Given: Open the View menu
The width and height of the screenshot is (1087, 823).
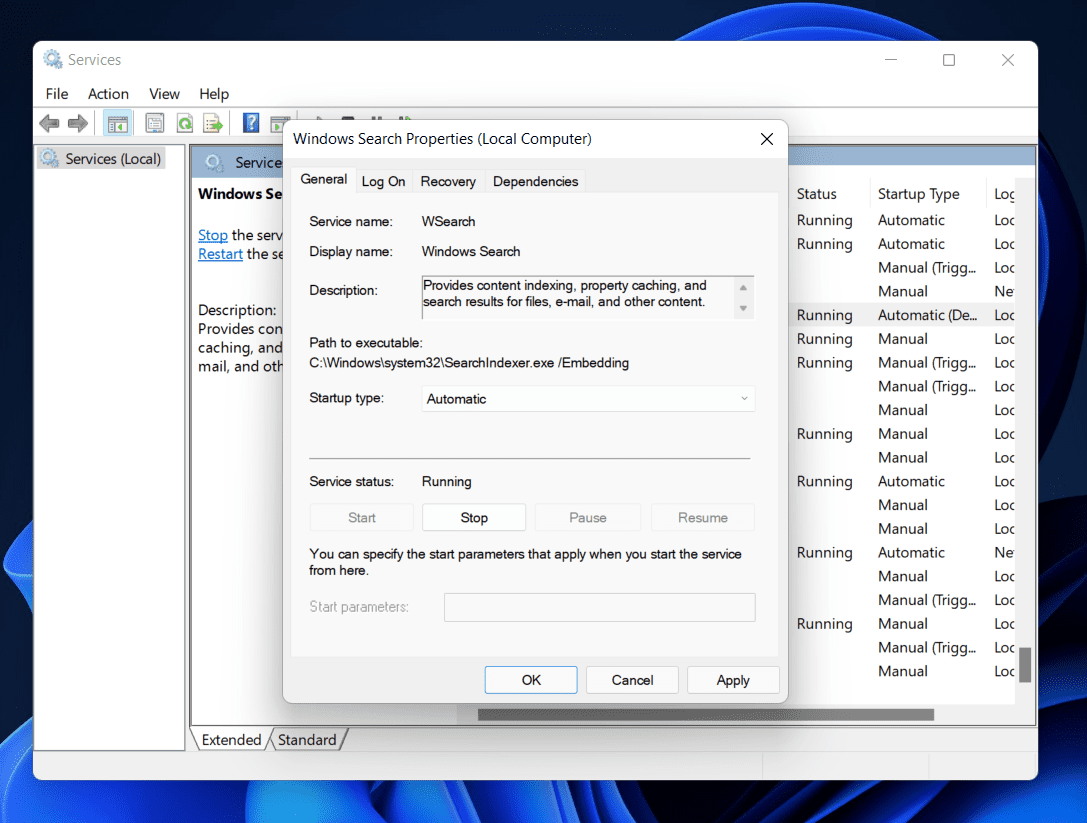Looking at the screenshot, I should [x=164, y=94].
